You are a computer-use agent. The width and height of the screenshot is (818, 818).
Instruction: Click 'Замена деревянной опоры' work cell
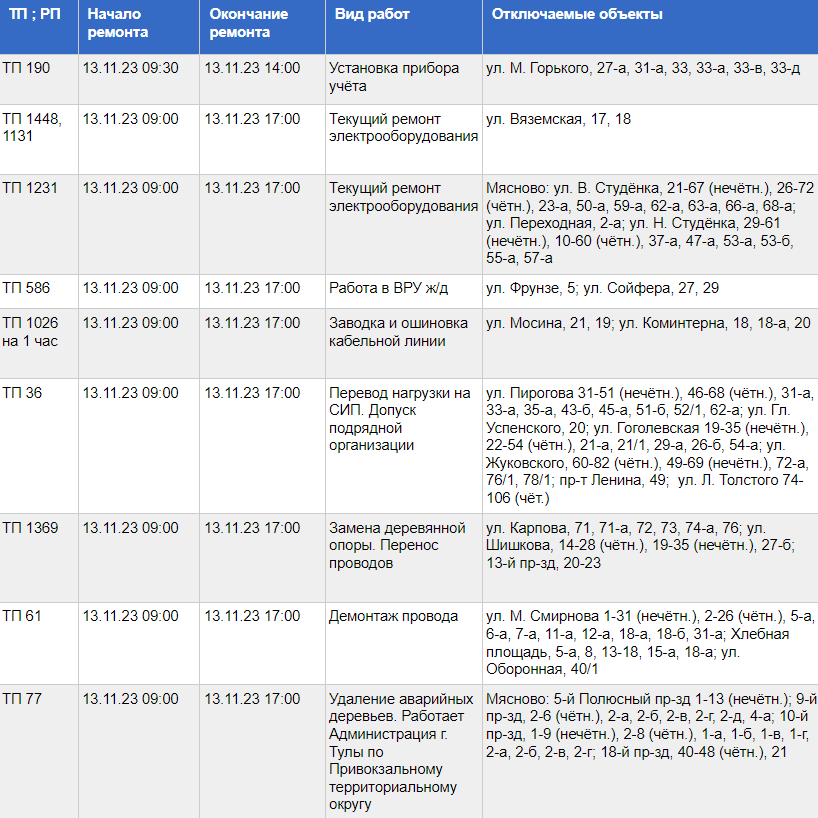[404, 558]
